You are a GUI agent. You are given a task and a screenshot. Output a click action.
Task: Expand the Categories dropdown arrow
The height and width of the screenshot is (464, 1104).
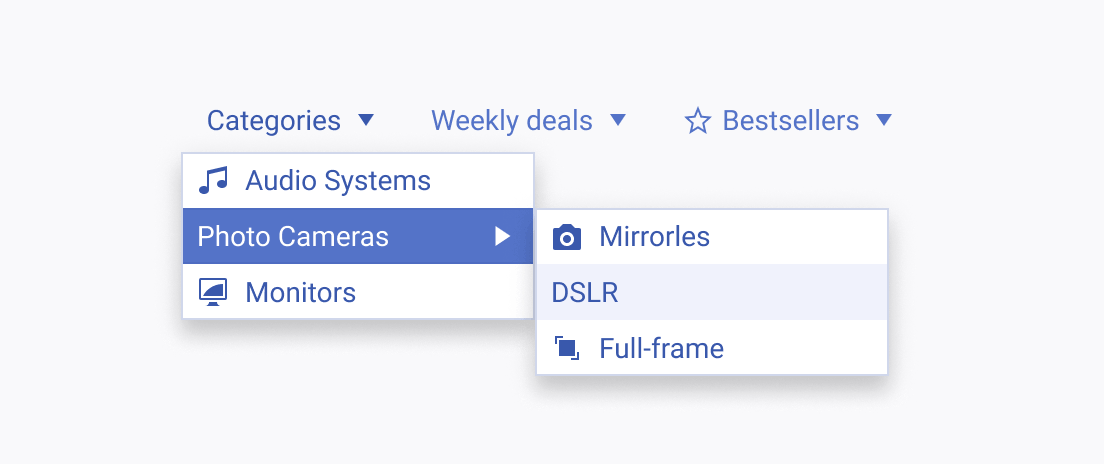365,120
